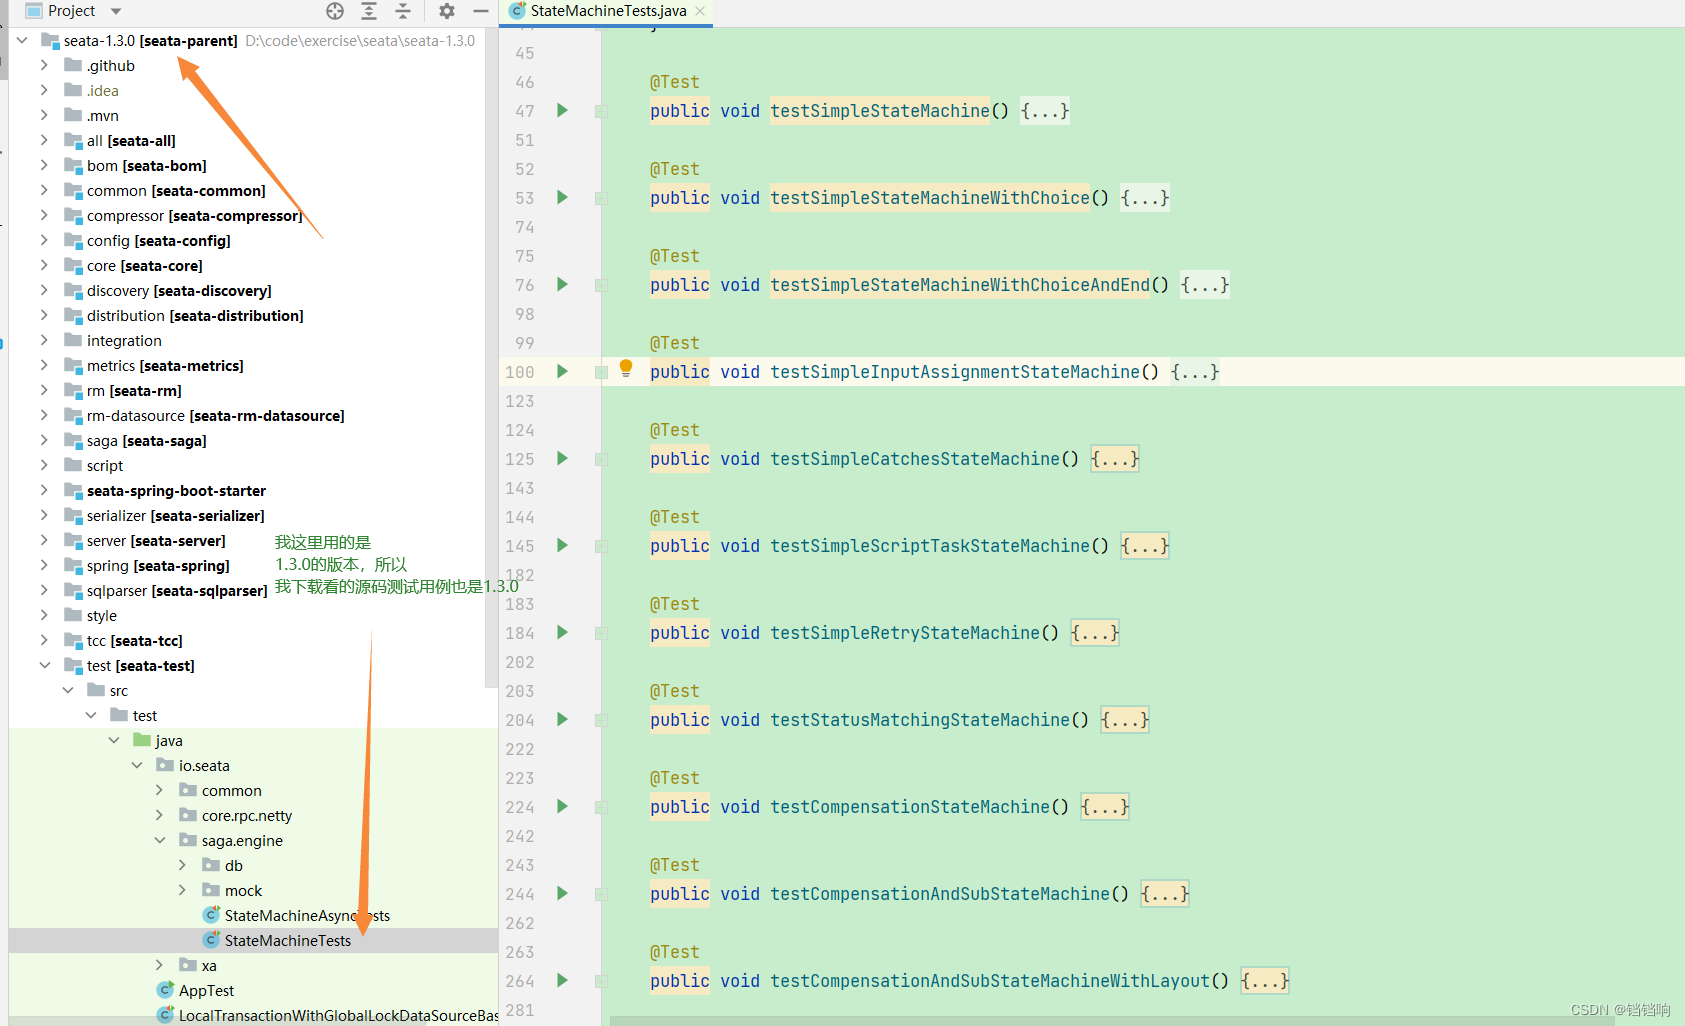Screen dimensions: 1685x1026
Task: Collapse the src folder chevron
Action: tap(68, 690)
